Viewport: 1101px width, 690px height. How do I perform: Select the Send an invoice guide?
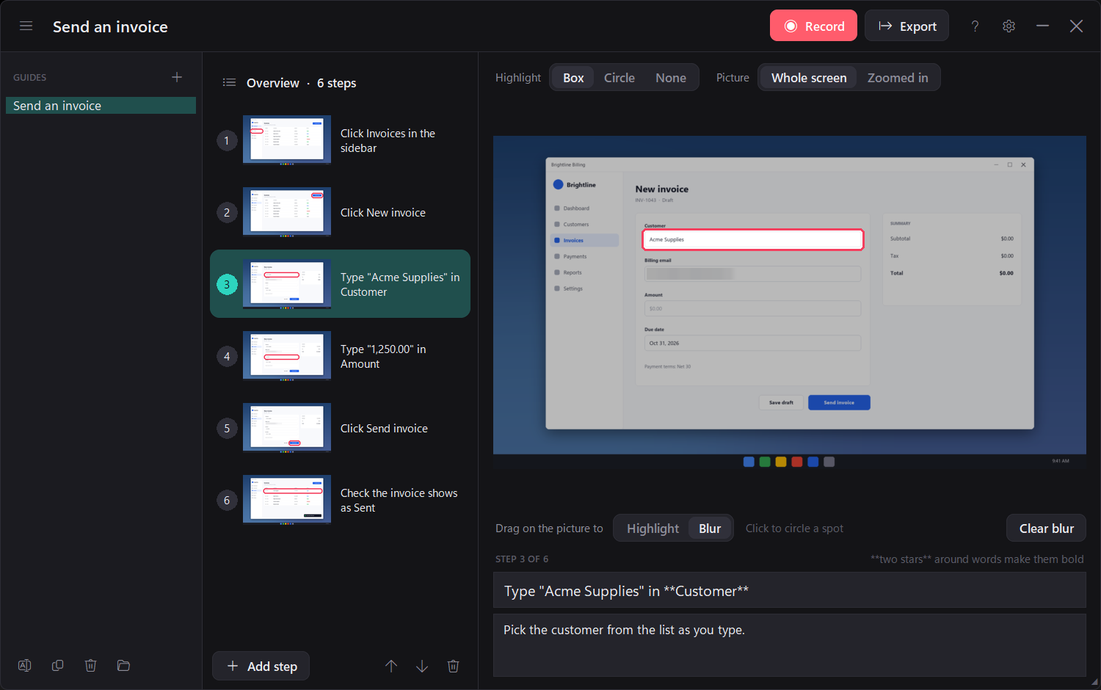click(x=101, y=105)
